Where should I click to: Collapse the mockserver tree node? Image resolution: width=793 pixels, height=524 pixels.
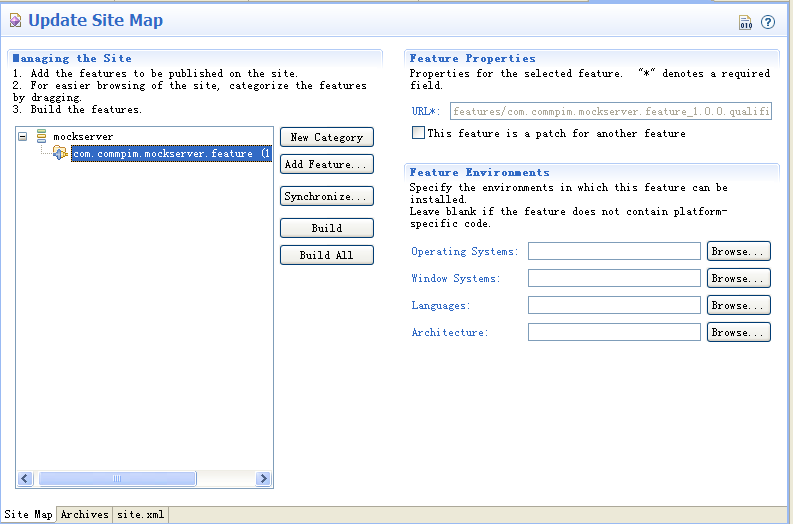point(22,137)
